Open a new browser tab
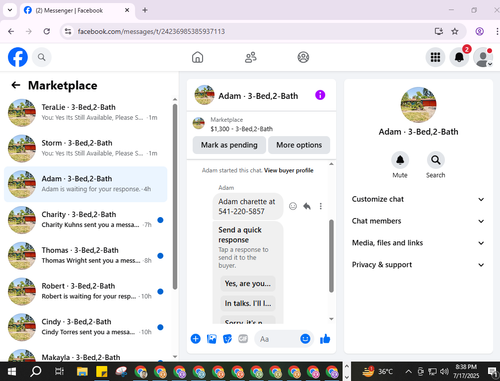This screenshot has width=500, height=381. pos(145,10)
